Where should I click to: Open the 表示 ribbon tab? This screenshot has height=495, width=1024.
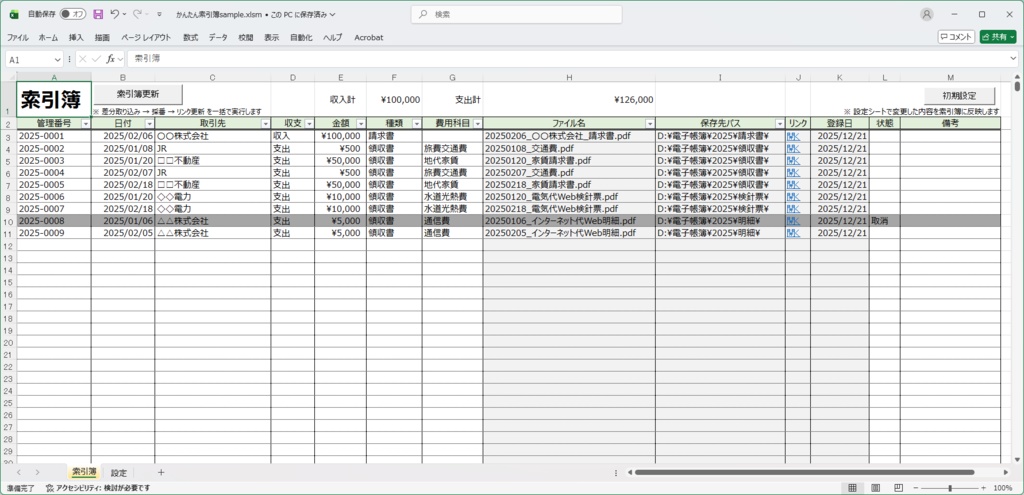click(272, 38)
